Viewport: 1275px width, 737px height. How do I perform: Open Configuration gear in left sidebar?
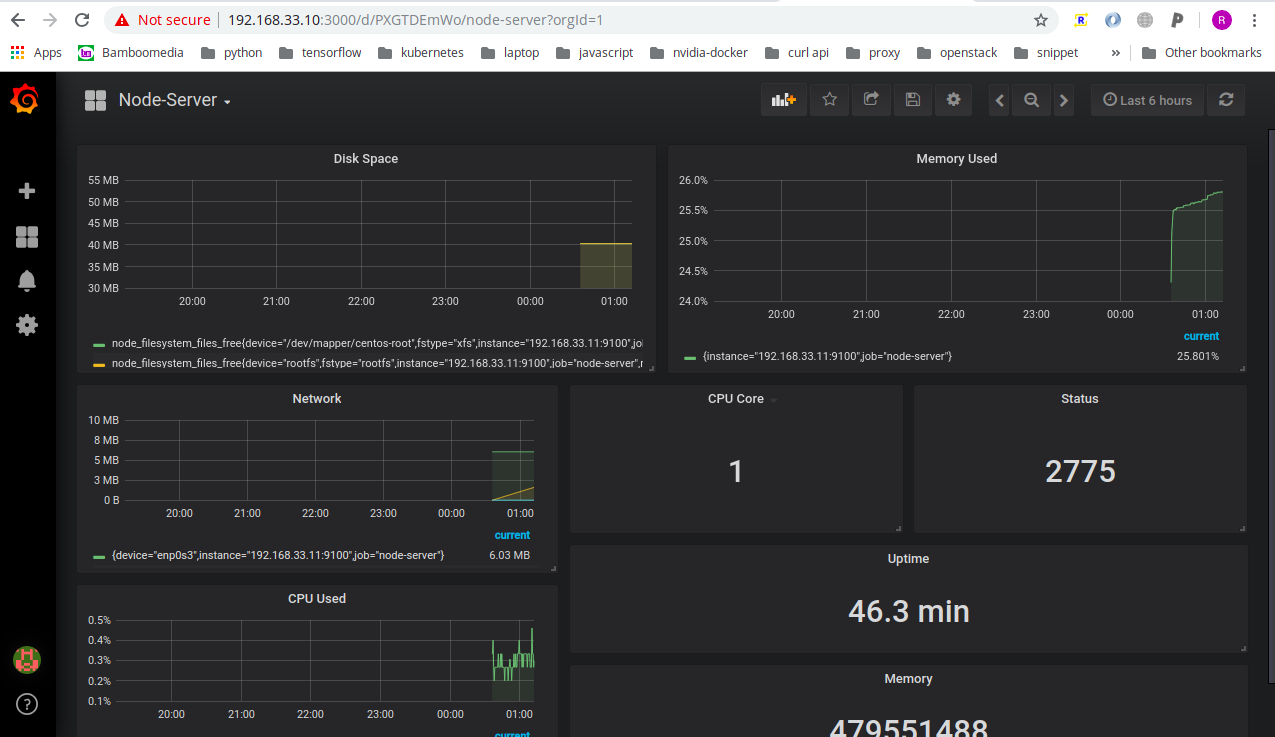click(x=27, y=325)
